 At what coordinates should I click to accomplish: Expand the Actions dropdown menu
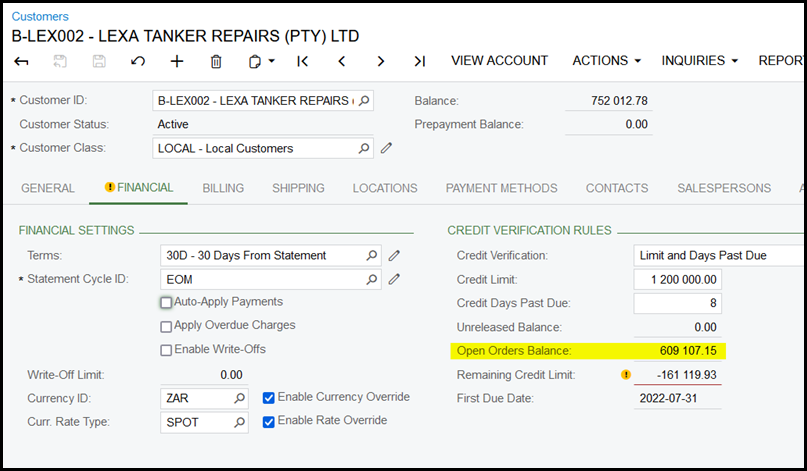click(x=606, y=61)
